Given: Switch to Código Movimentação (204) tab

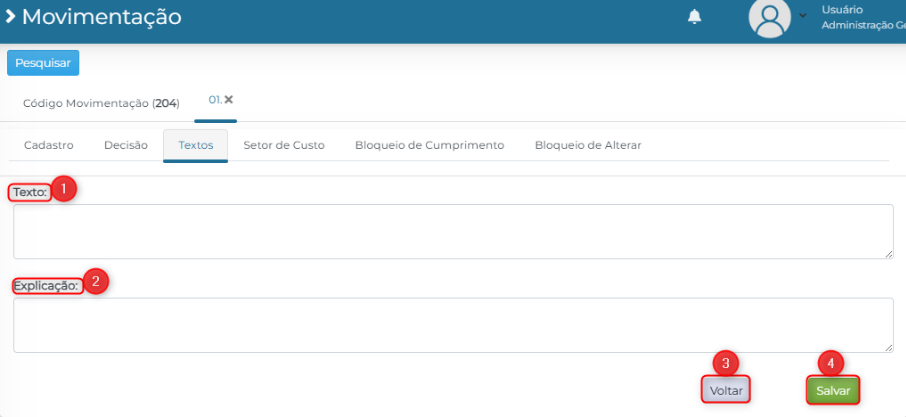Looking at the screenshot, I should [101, 103].
